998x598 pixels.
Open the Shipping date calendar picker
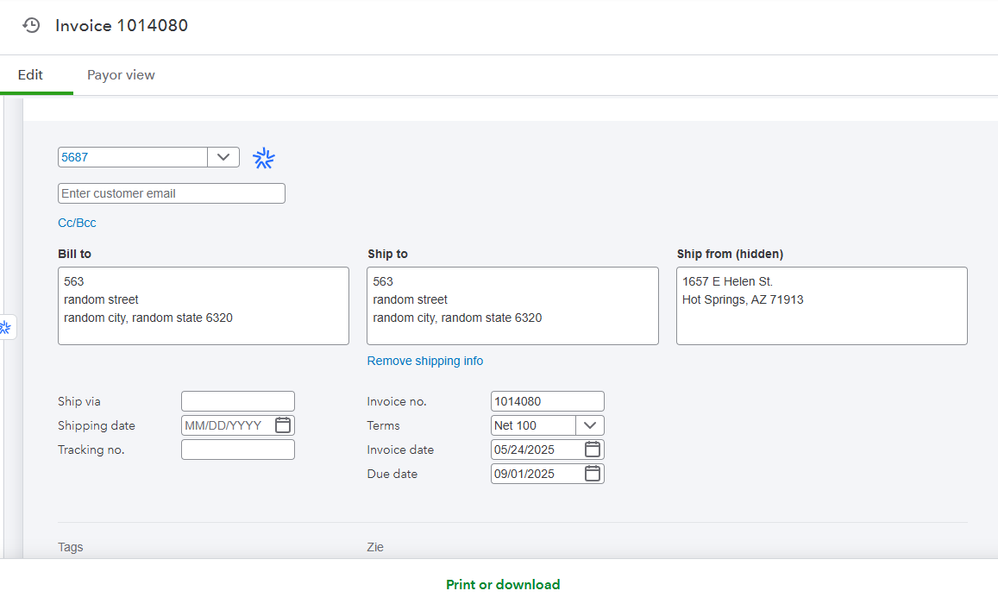coord(283,425)
